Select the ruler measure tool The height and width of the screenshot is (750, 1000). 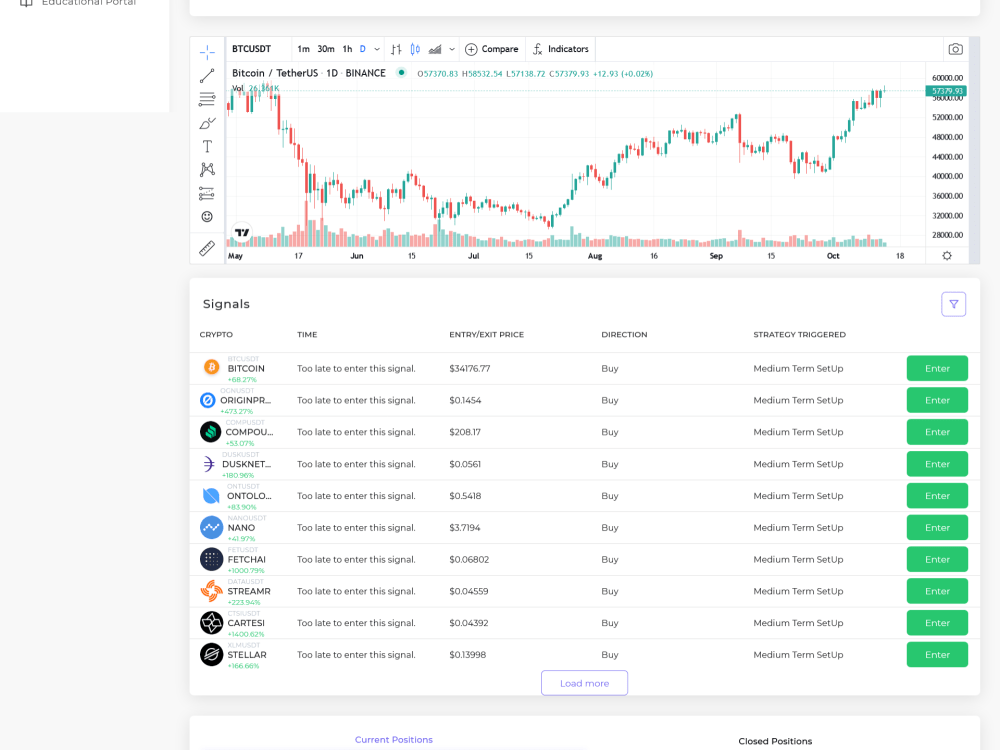click(207, 248)
